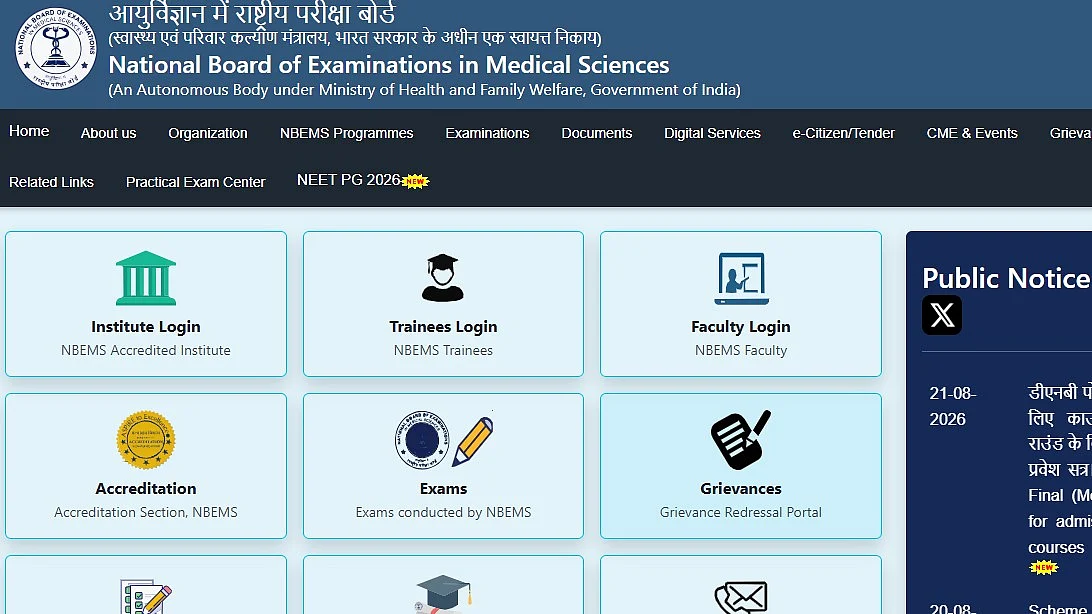This screenshot has width=1092, height=614.
Task: Click the Institute Login title
Action: click(x=146, y=326)
